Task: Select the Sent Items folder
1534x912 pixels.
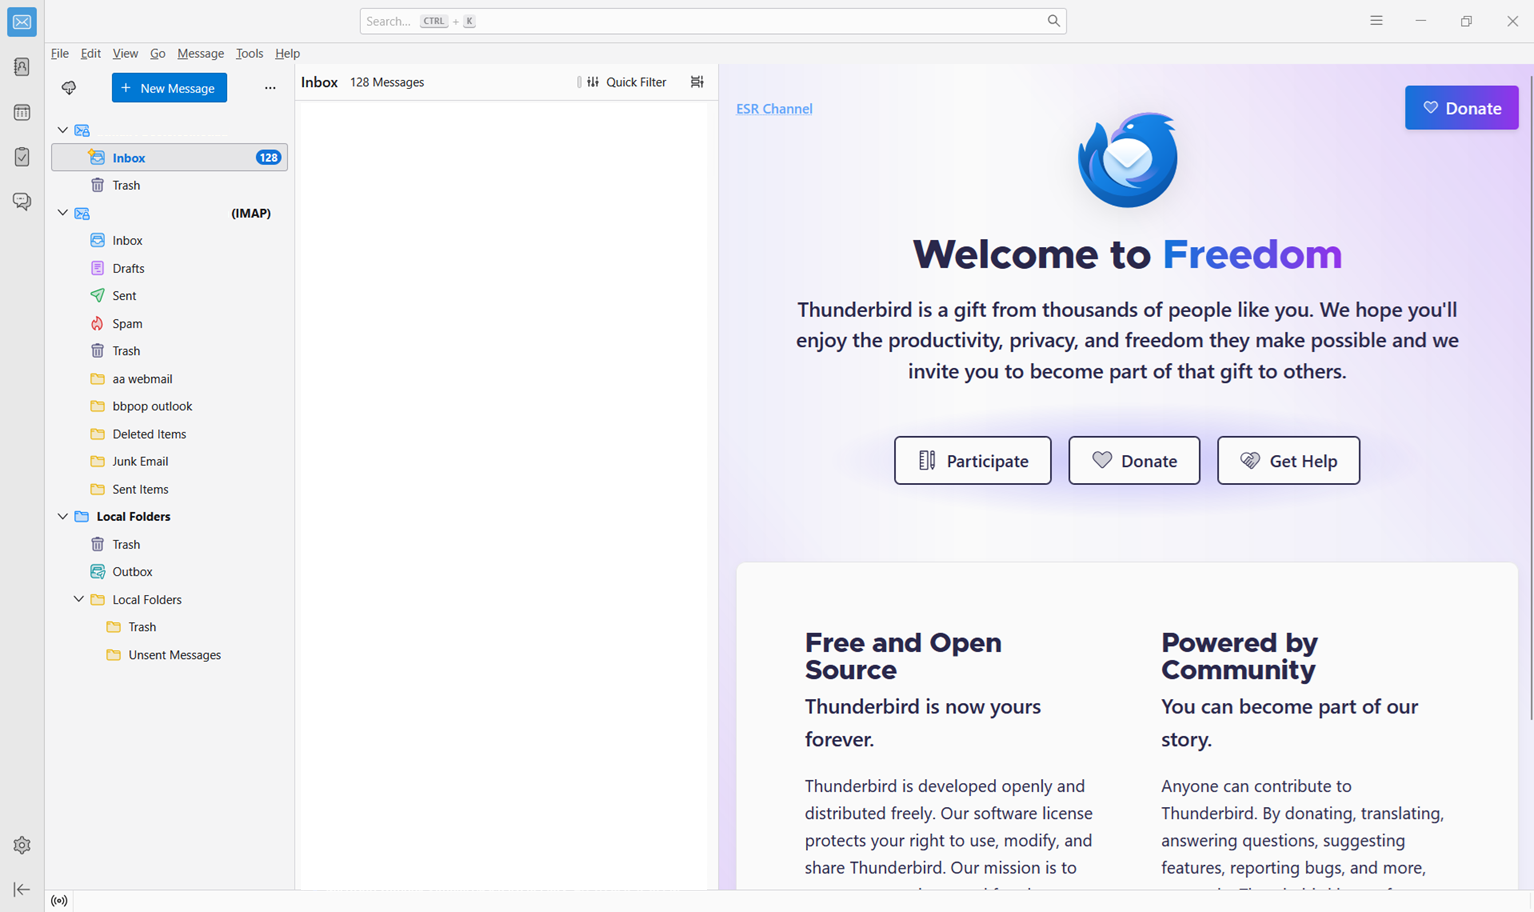Action: [x=169, y=489]
